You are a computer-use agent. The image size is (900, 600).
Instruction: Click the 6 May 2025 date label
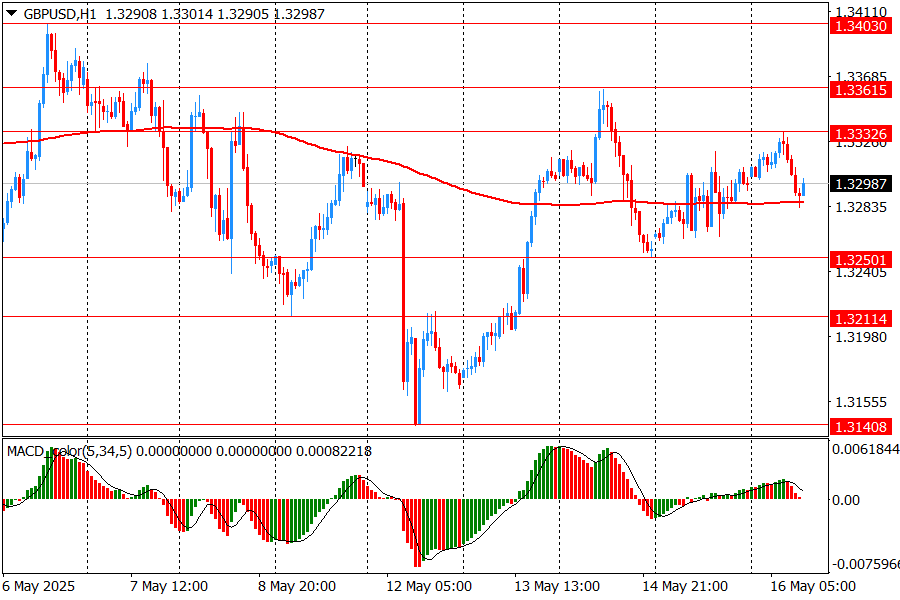[40, 586]
